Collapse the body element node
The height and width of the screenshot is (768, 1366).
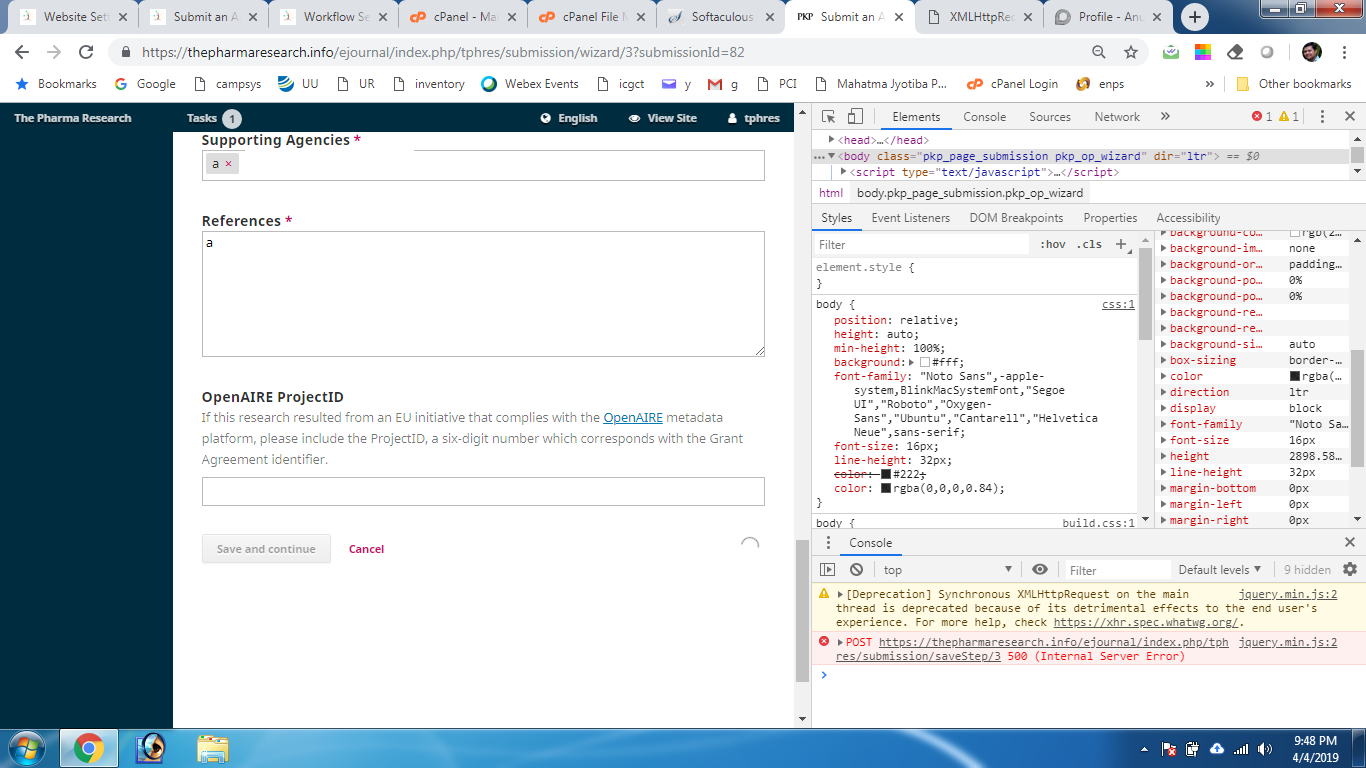[x=832, y=156]
